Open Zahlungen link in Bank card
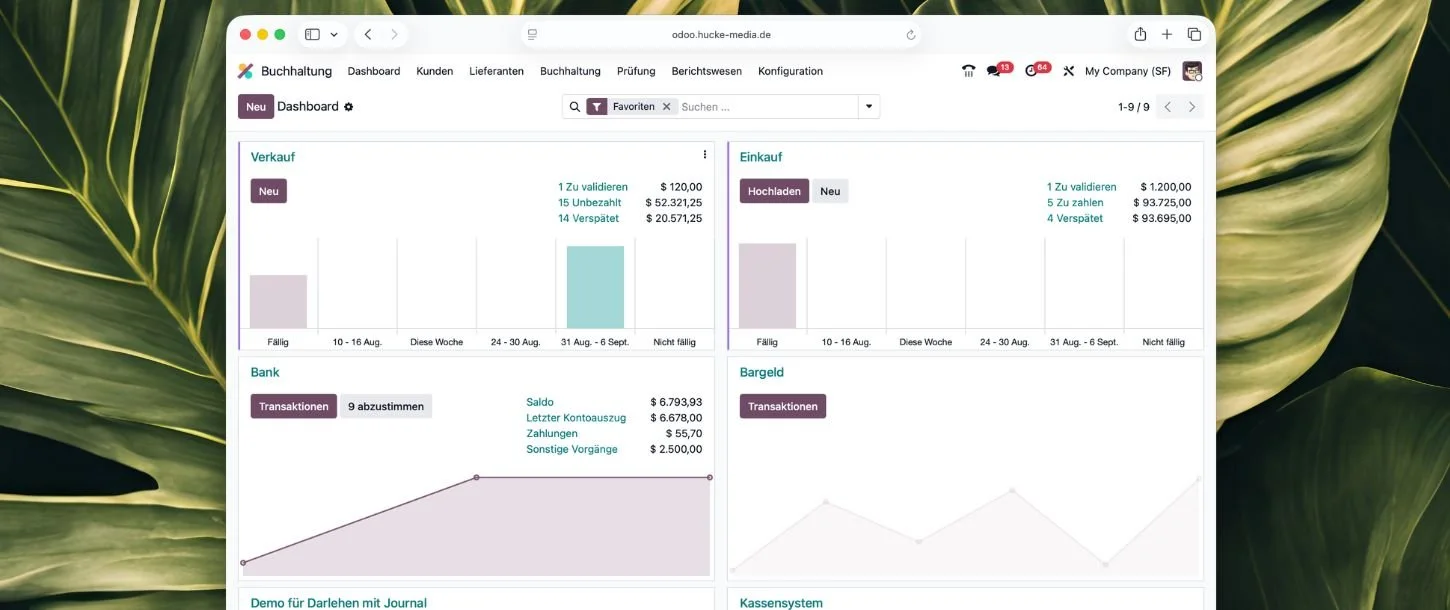This screenshot has width=1450, height=610. pyautogui.click(x=552, y=433)
